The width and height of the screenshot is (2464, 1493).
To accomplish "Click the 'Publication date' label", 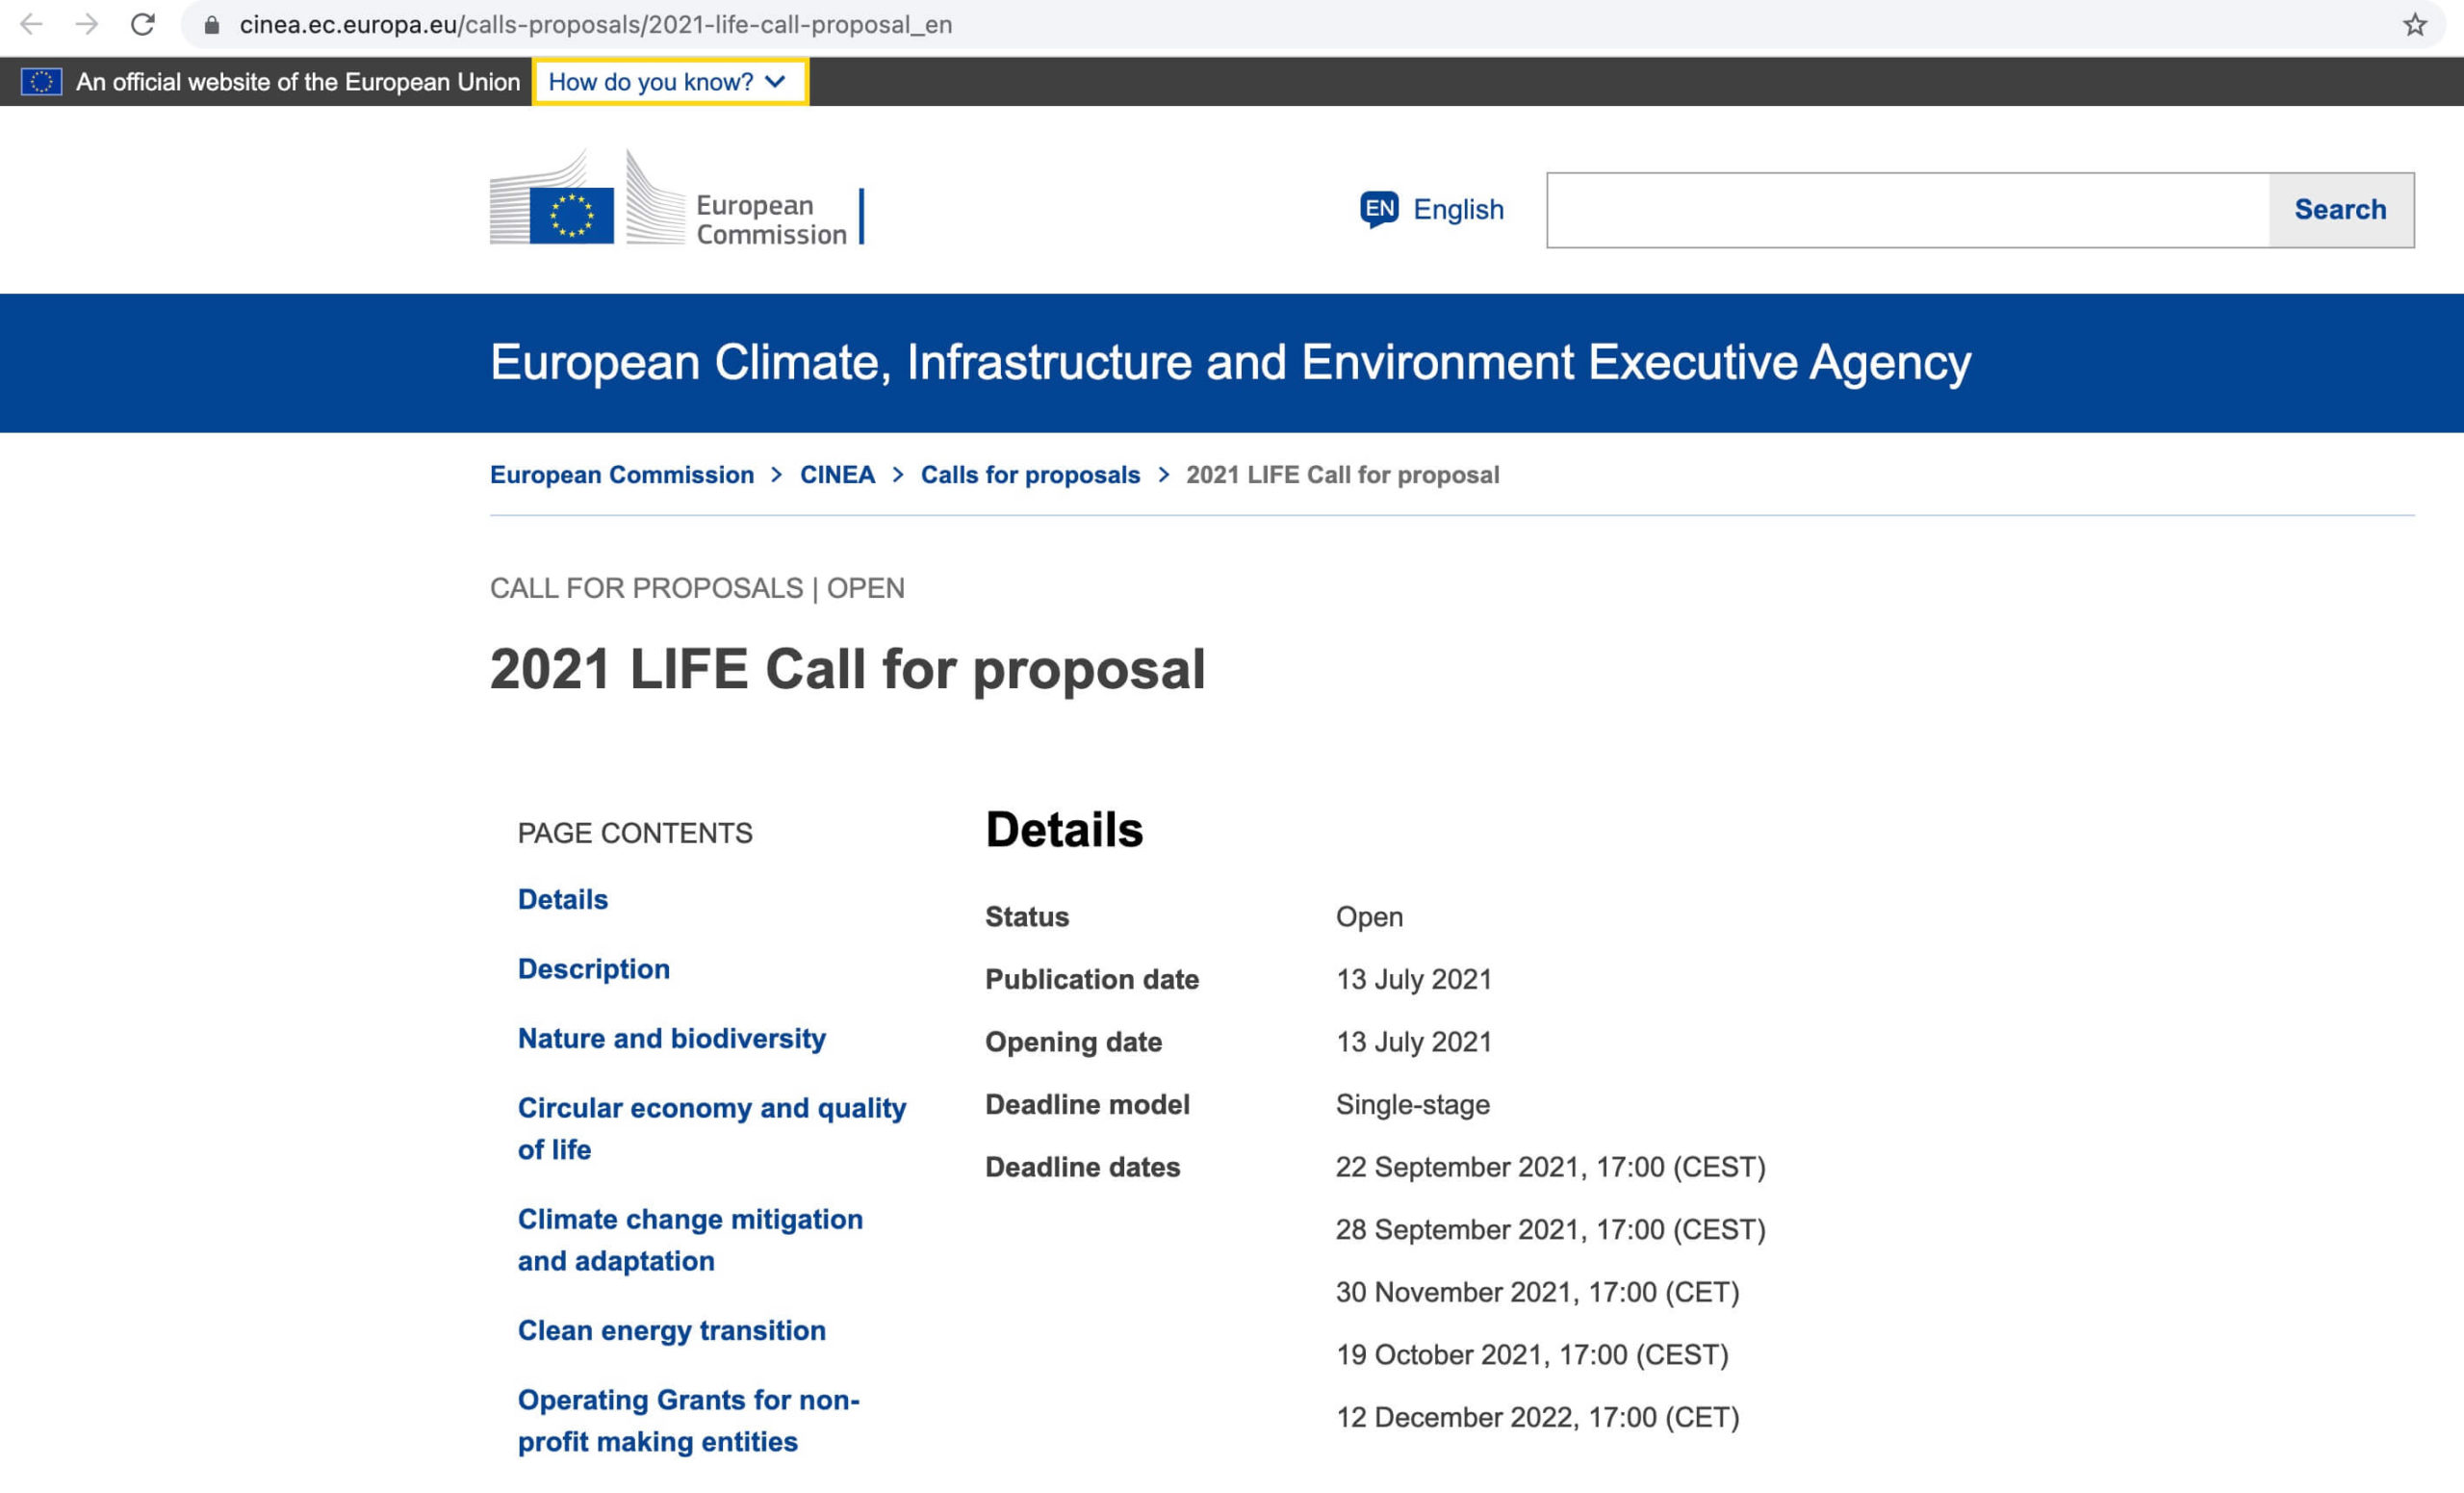I will [x=1092, y=979].
